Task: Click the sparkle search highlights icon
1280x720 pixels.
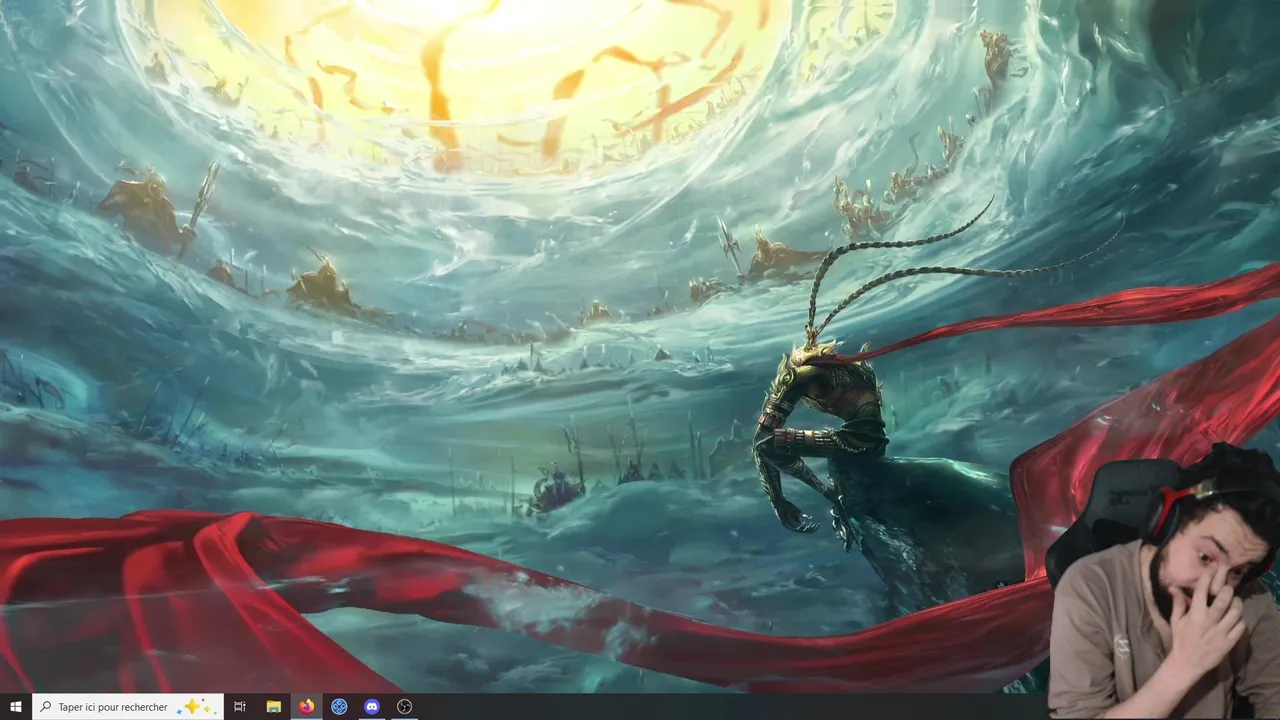Action: tap(196, 707)
